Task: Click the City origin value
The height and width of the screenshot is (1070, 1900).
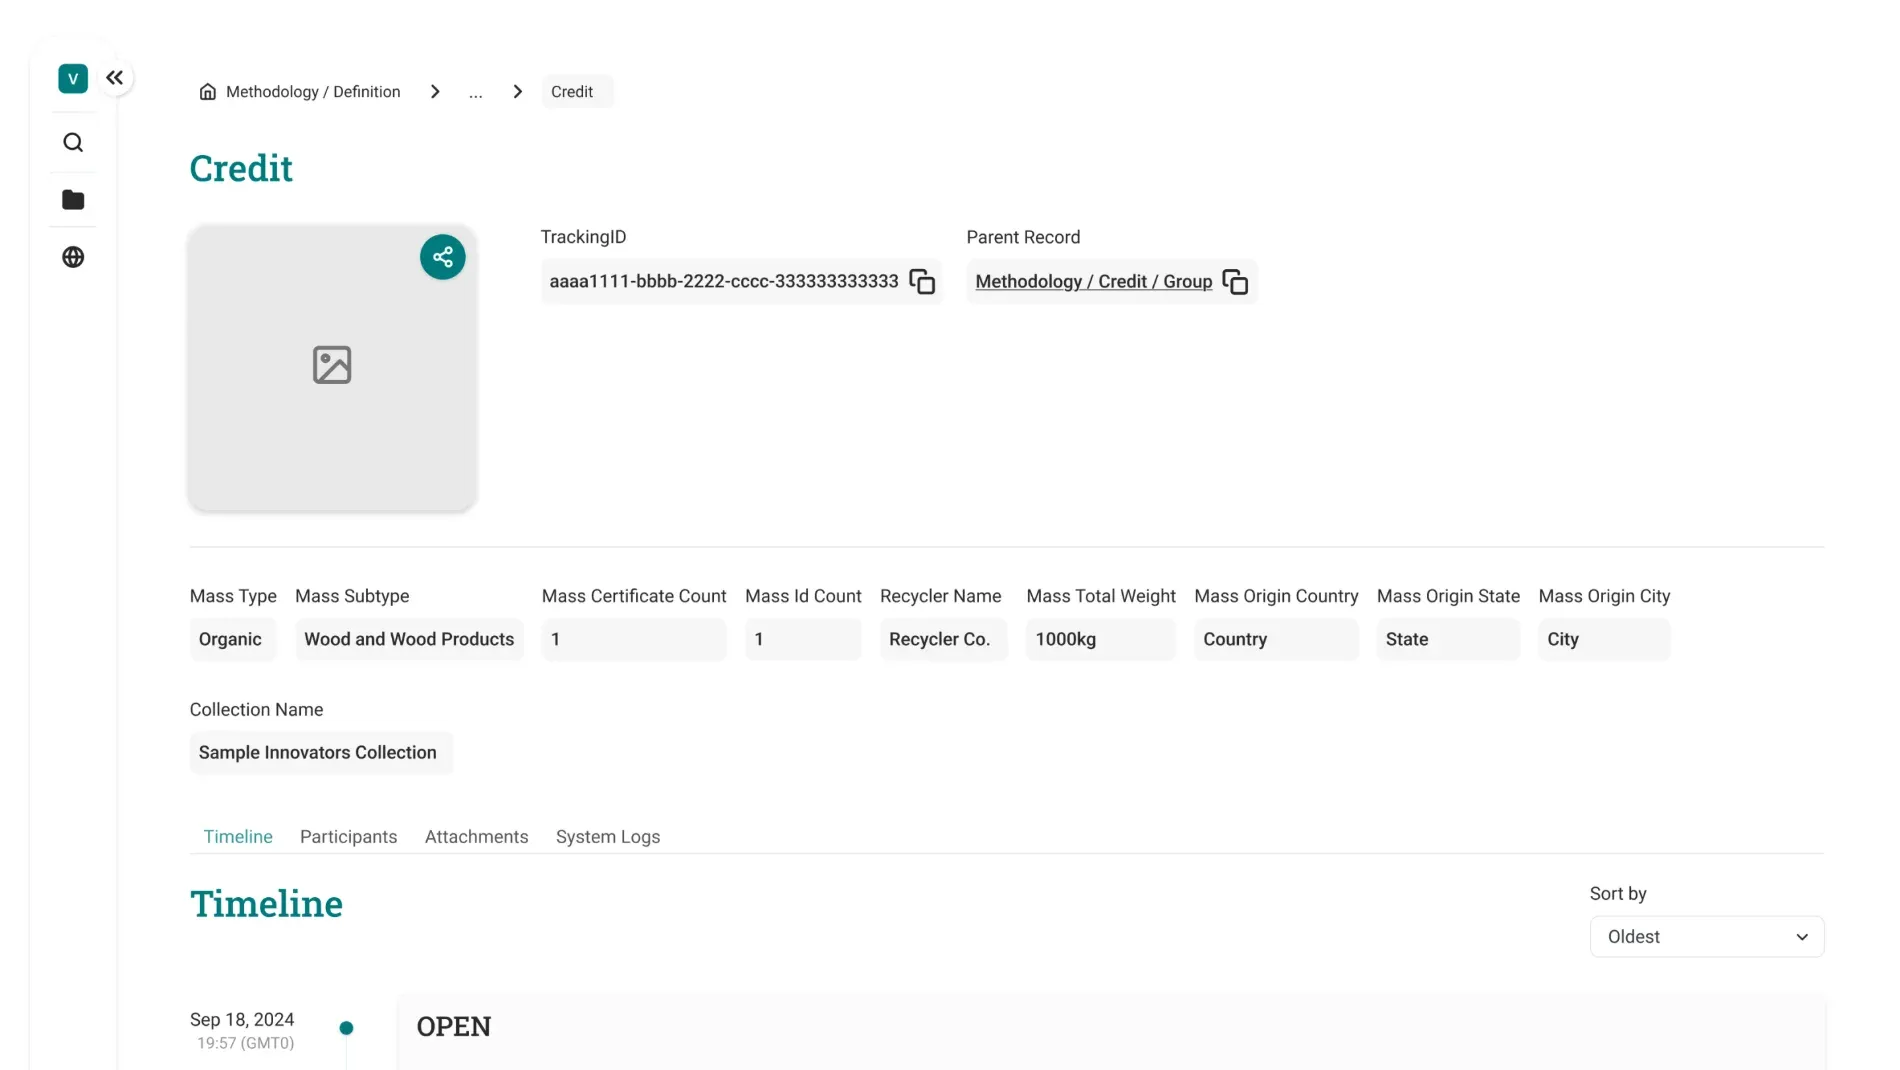Action: click(x=1604, y=640)
